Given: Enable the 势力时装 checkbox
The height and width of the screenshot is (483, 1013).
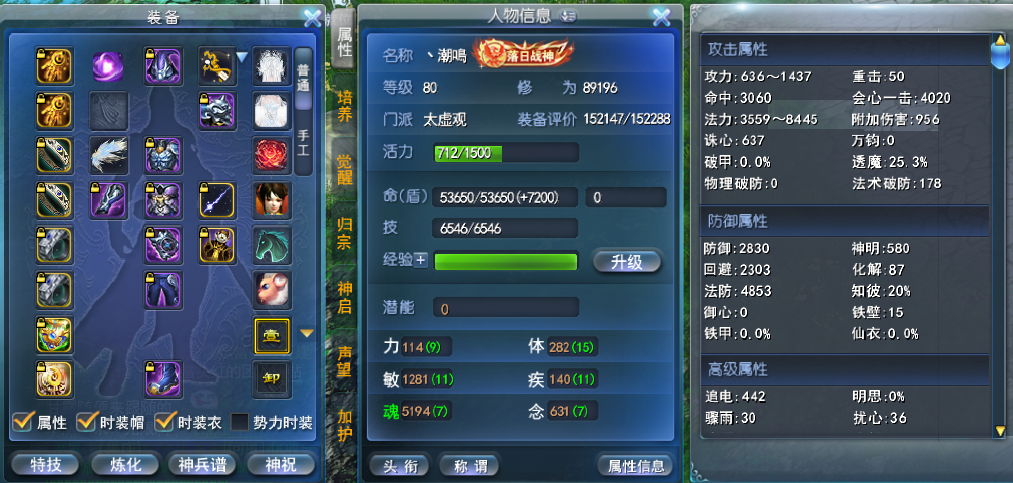Looking at the screenshot, I should pos(240,422).
